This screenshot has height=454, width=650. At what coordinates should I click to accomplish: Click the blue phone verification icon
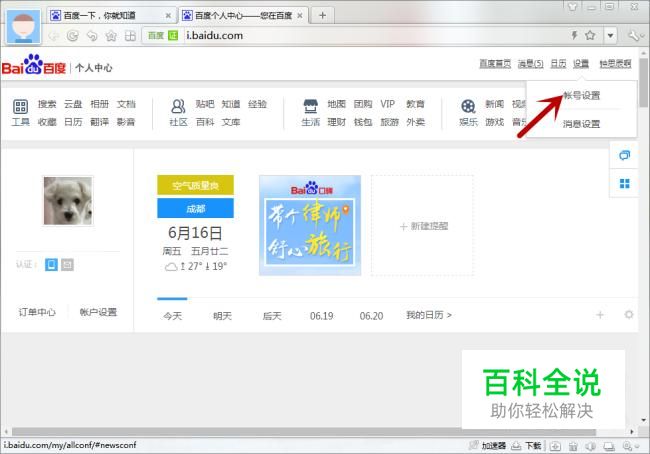tap(51, 265)
